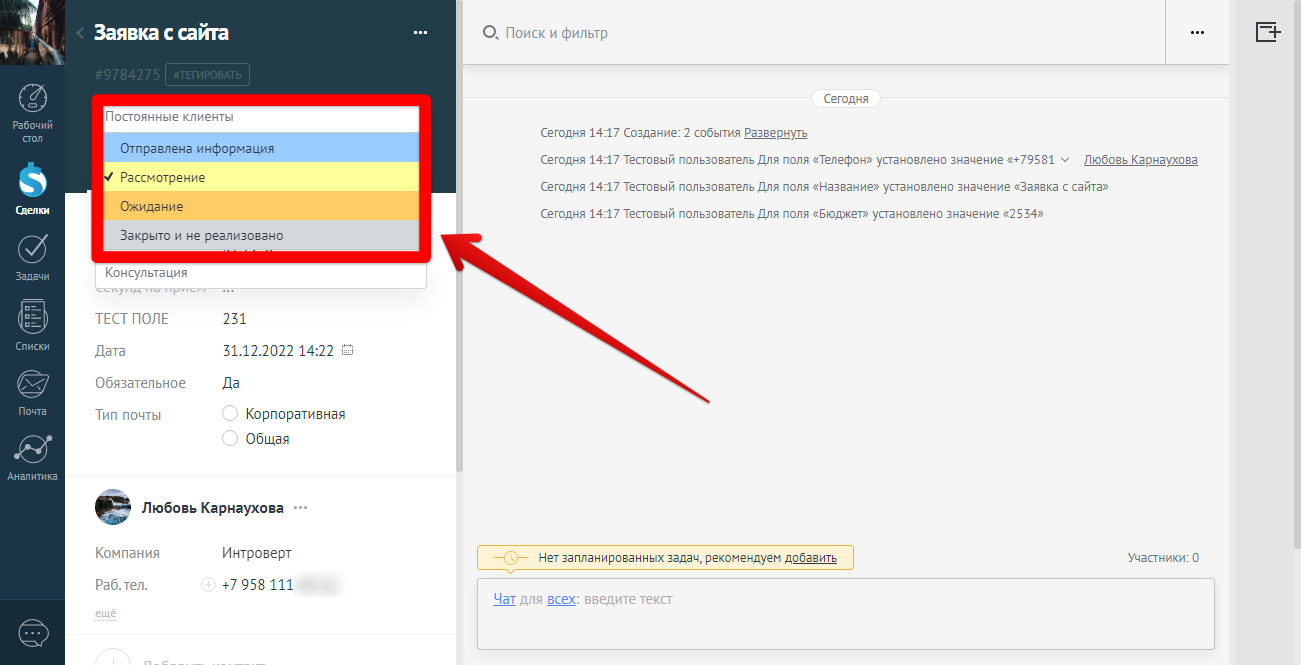Viewport: 1301px width, 665px height.
Task: Open the Задачи section icon
Action: tap(33, 248)
